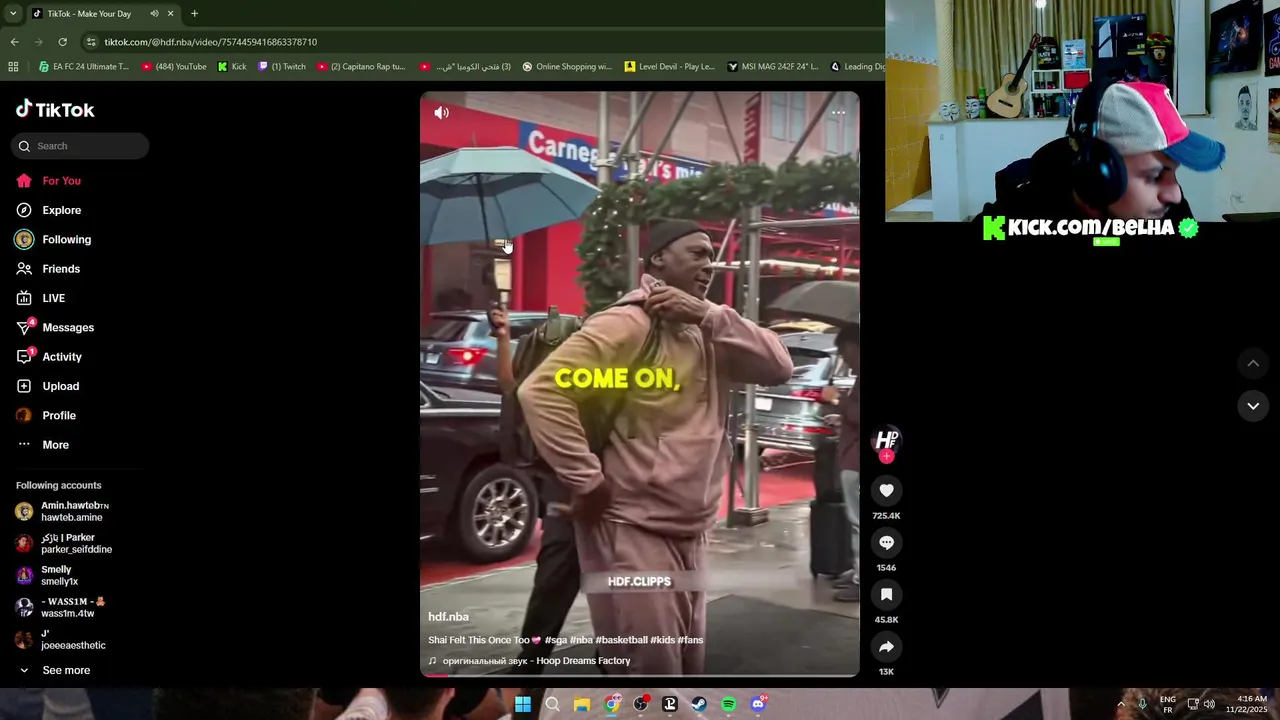Go to the Explore page
The image size is (1280, 720).
click(x=48, y=210)
